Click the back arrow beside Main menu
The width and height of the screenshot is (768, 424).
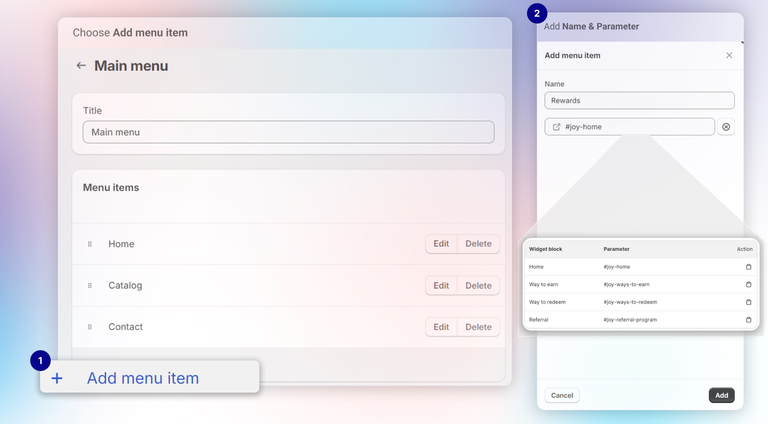point(81,66)
